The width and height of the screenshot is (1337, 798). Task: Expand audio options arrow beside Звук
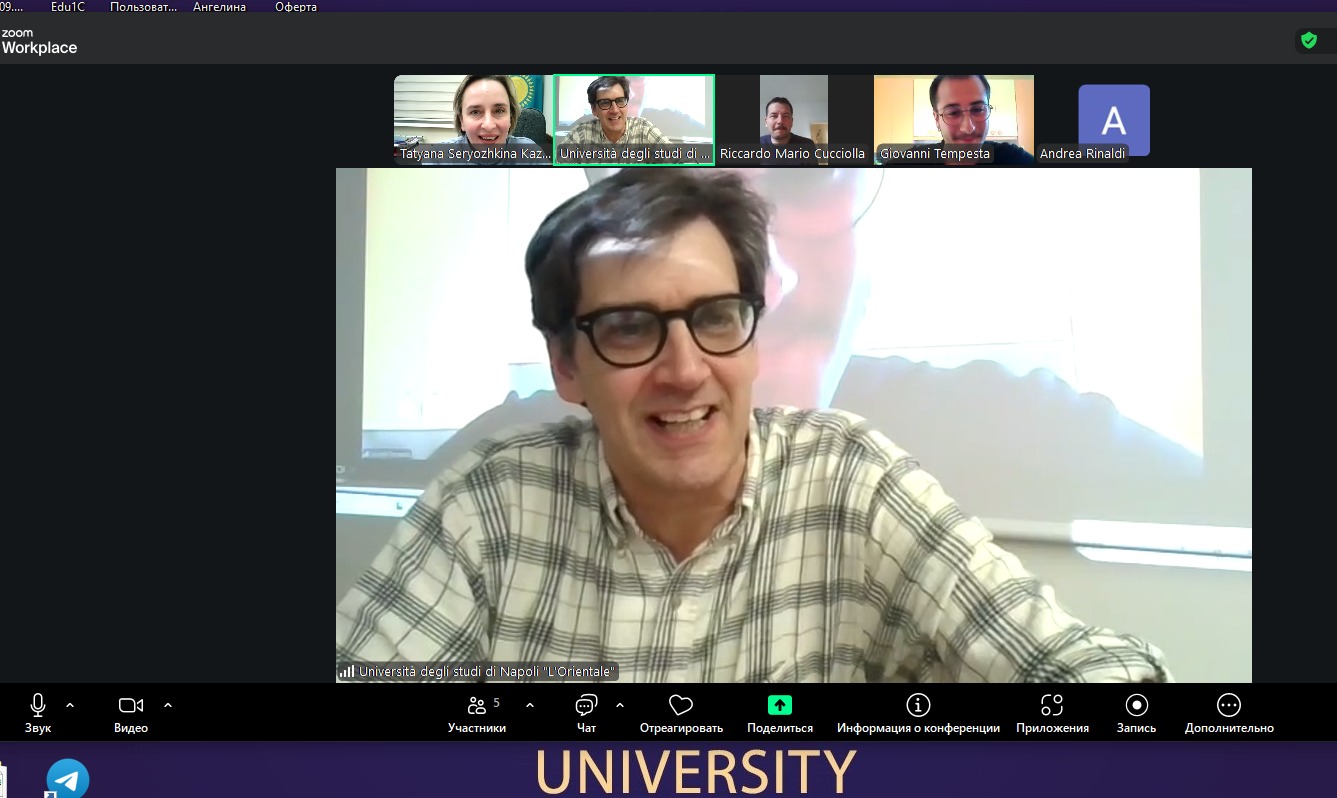(x=70, y=705)
